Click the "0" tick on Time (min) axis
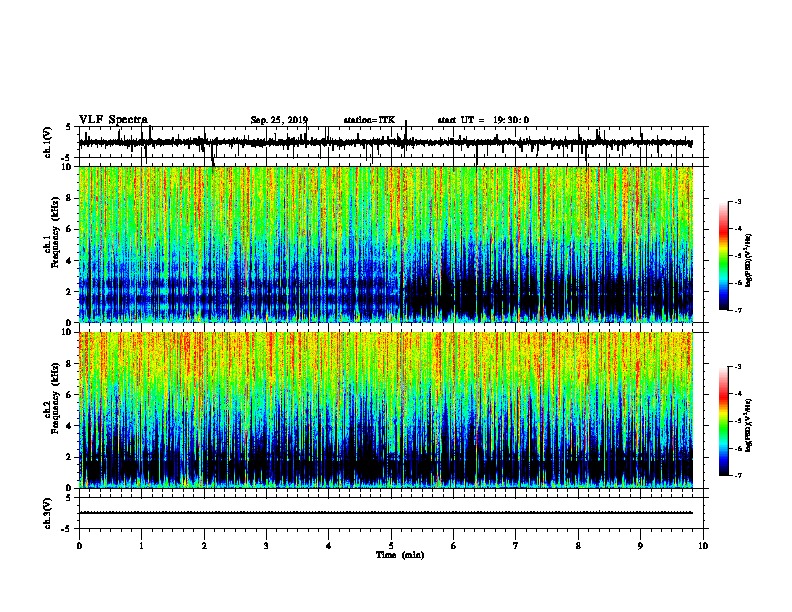792x612 pixels. point(79,546)
